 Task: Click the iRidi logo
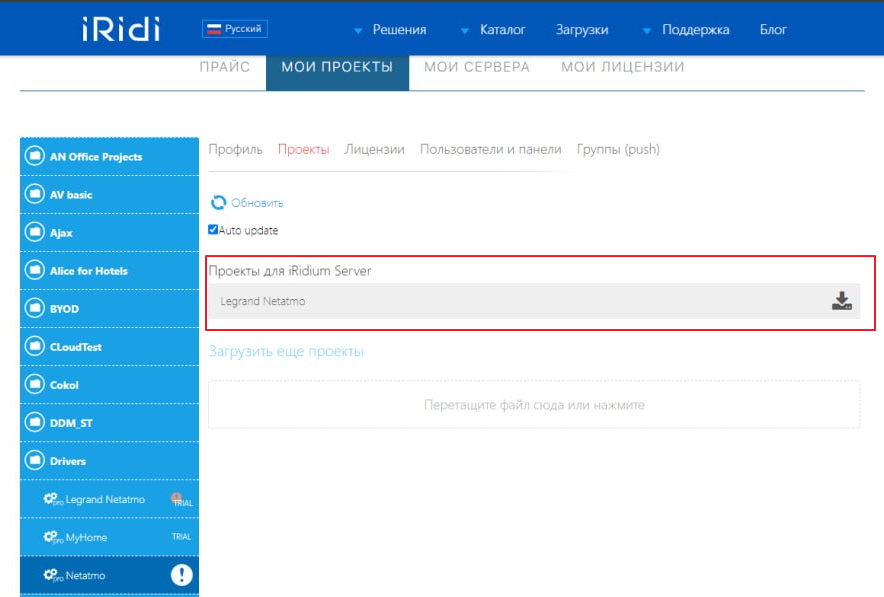pos(121,29)
